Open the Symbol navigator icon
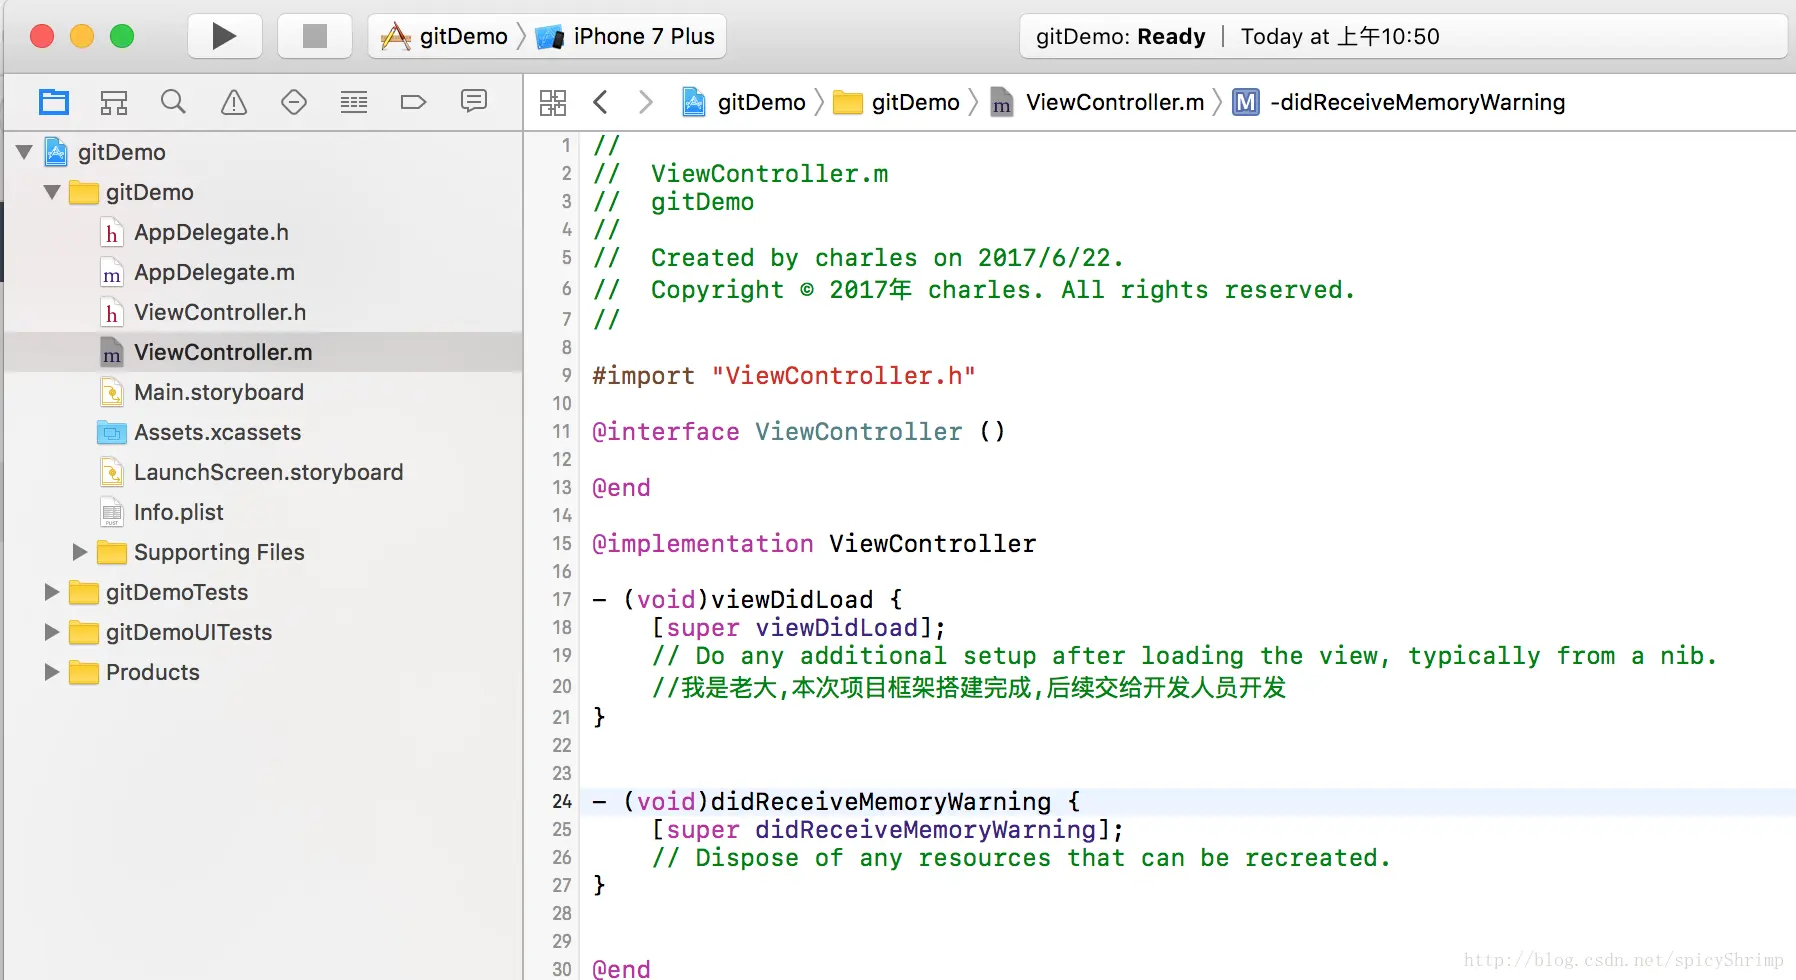This screenshot has height=980, width=1796. pyautogui.click(x=114, y=102)
